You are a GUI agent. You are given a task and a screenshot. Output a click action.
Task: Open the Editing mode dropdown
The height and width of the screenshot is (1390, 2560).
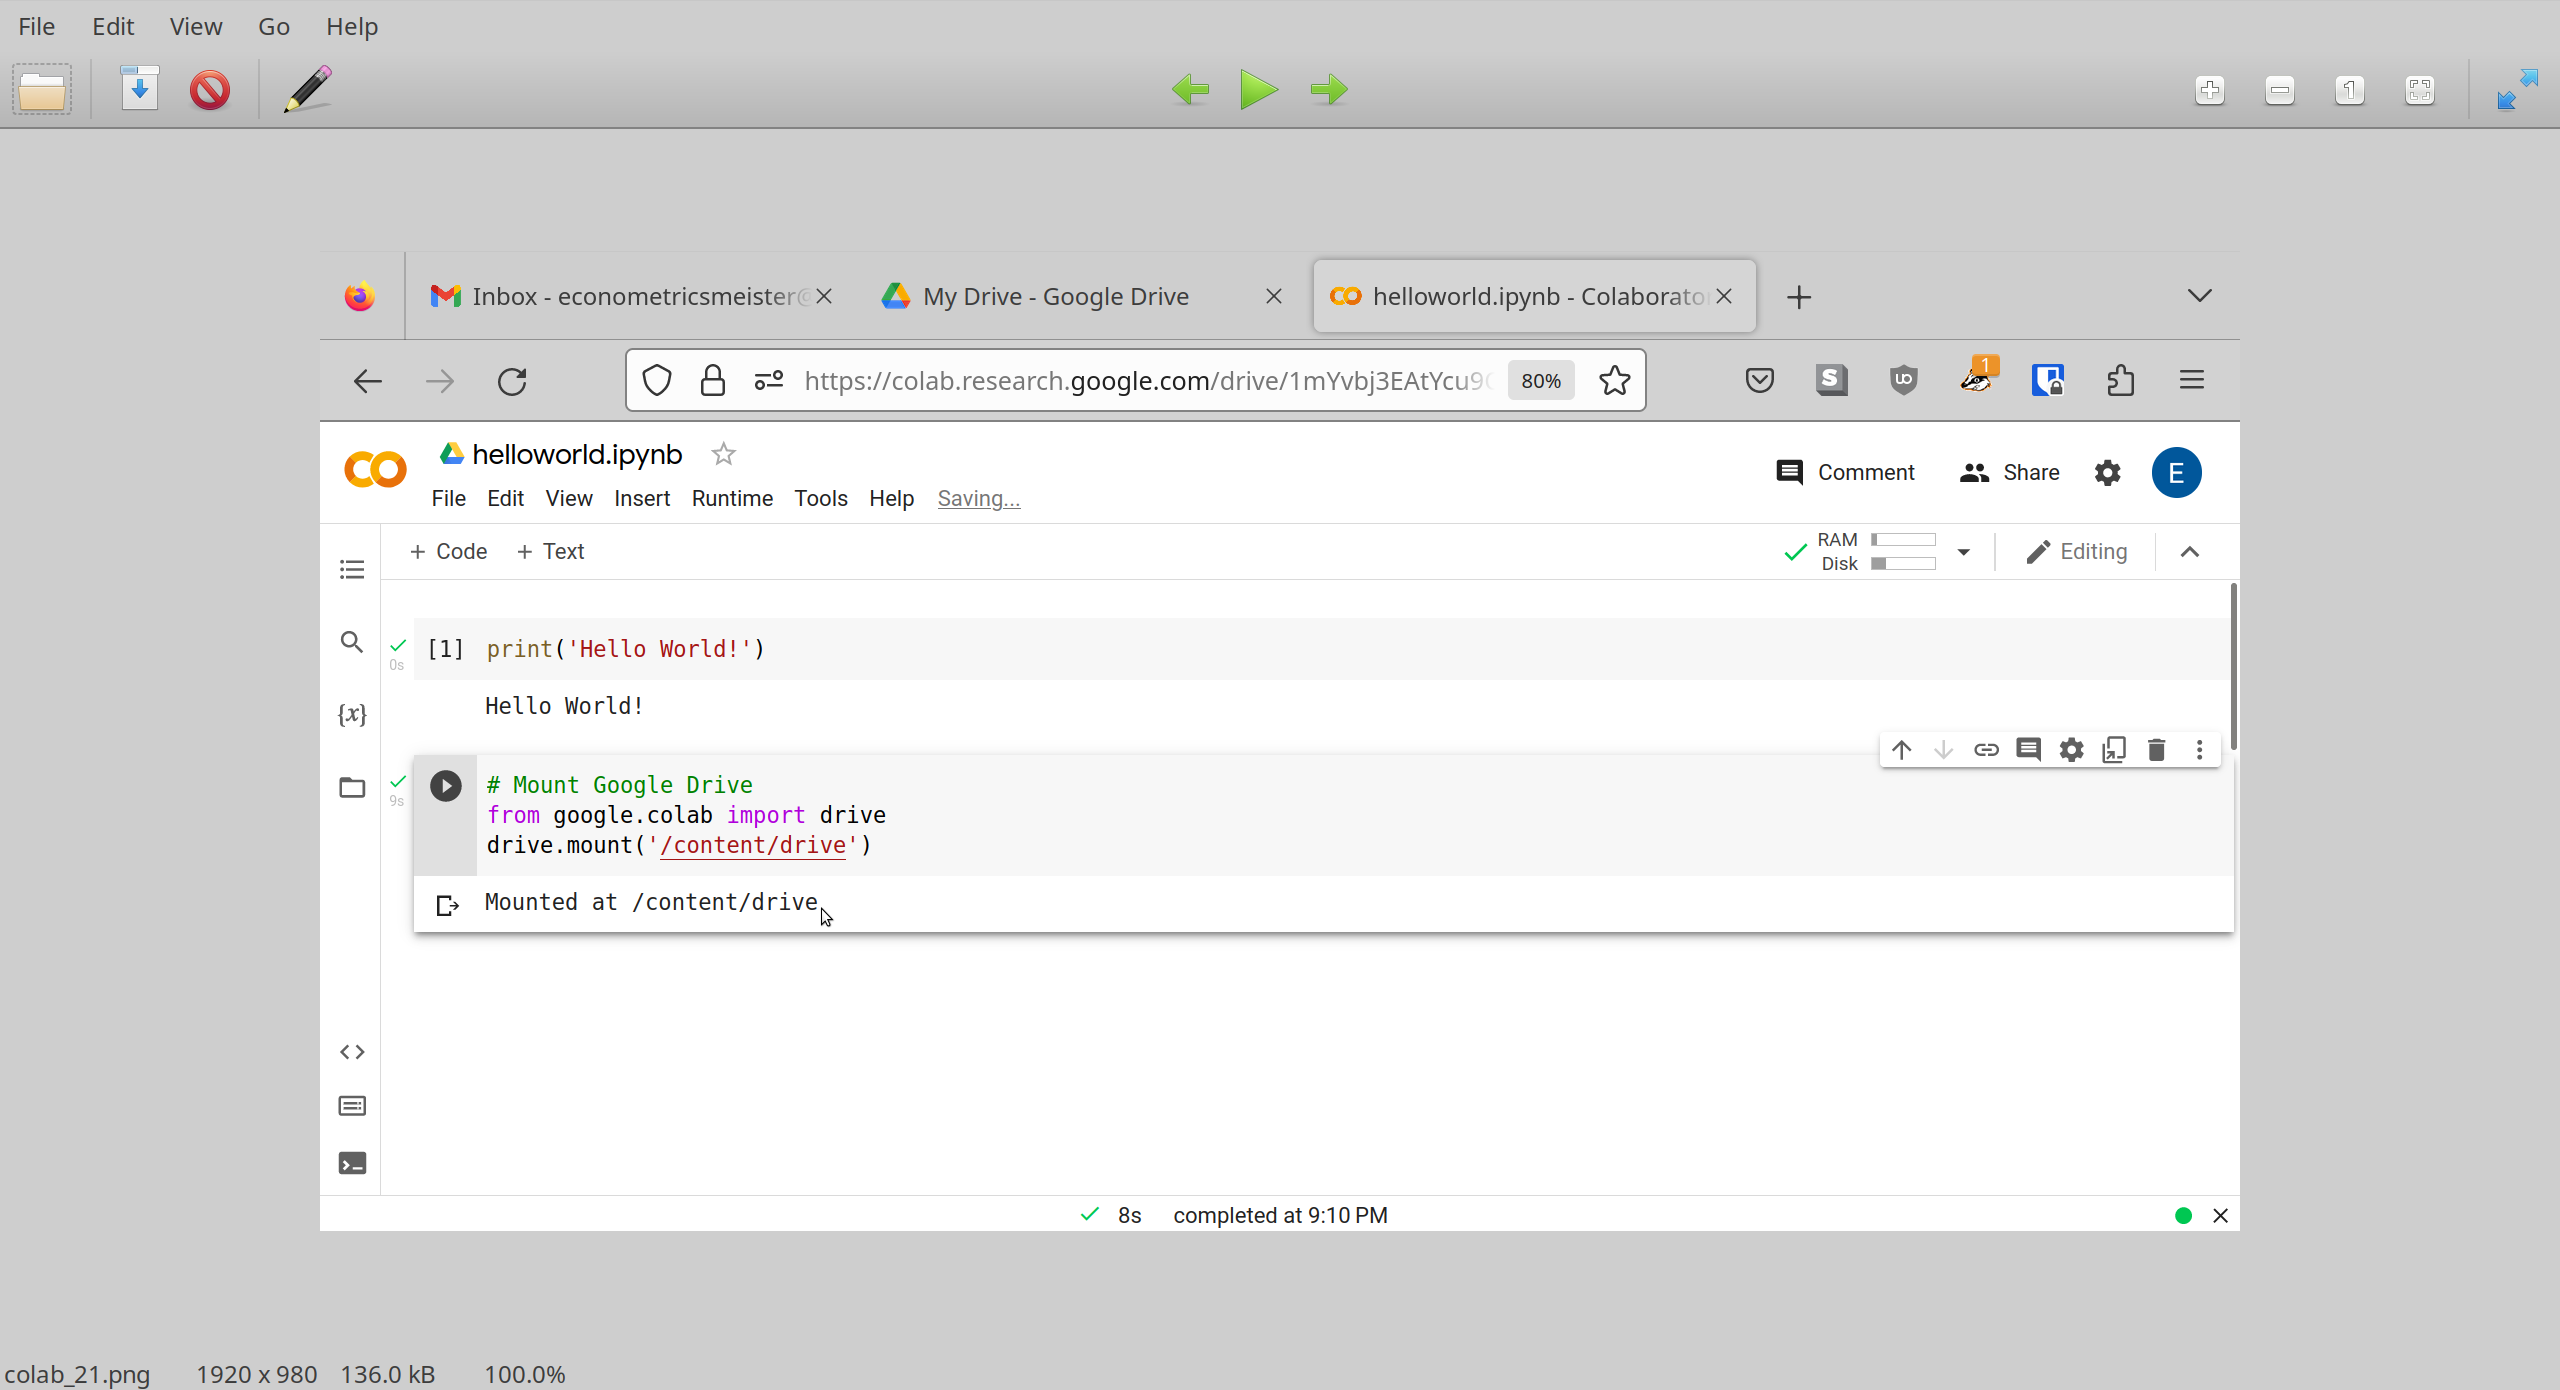coord(2076,552)
